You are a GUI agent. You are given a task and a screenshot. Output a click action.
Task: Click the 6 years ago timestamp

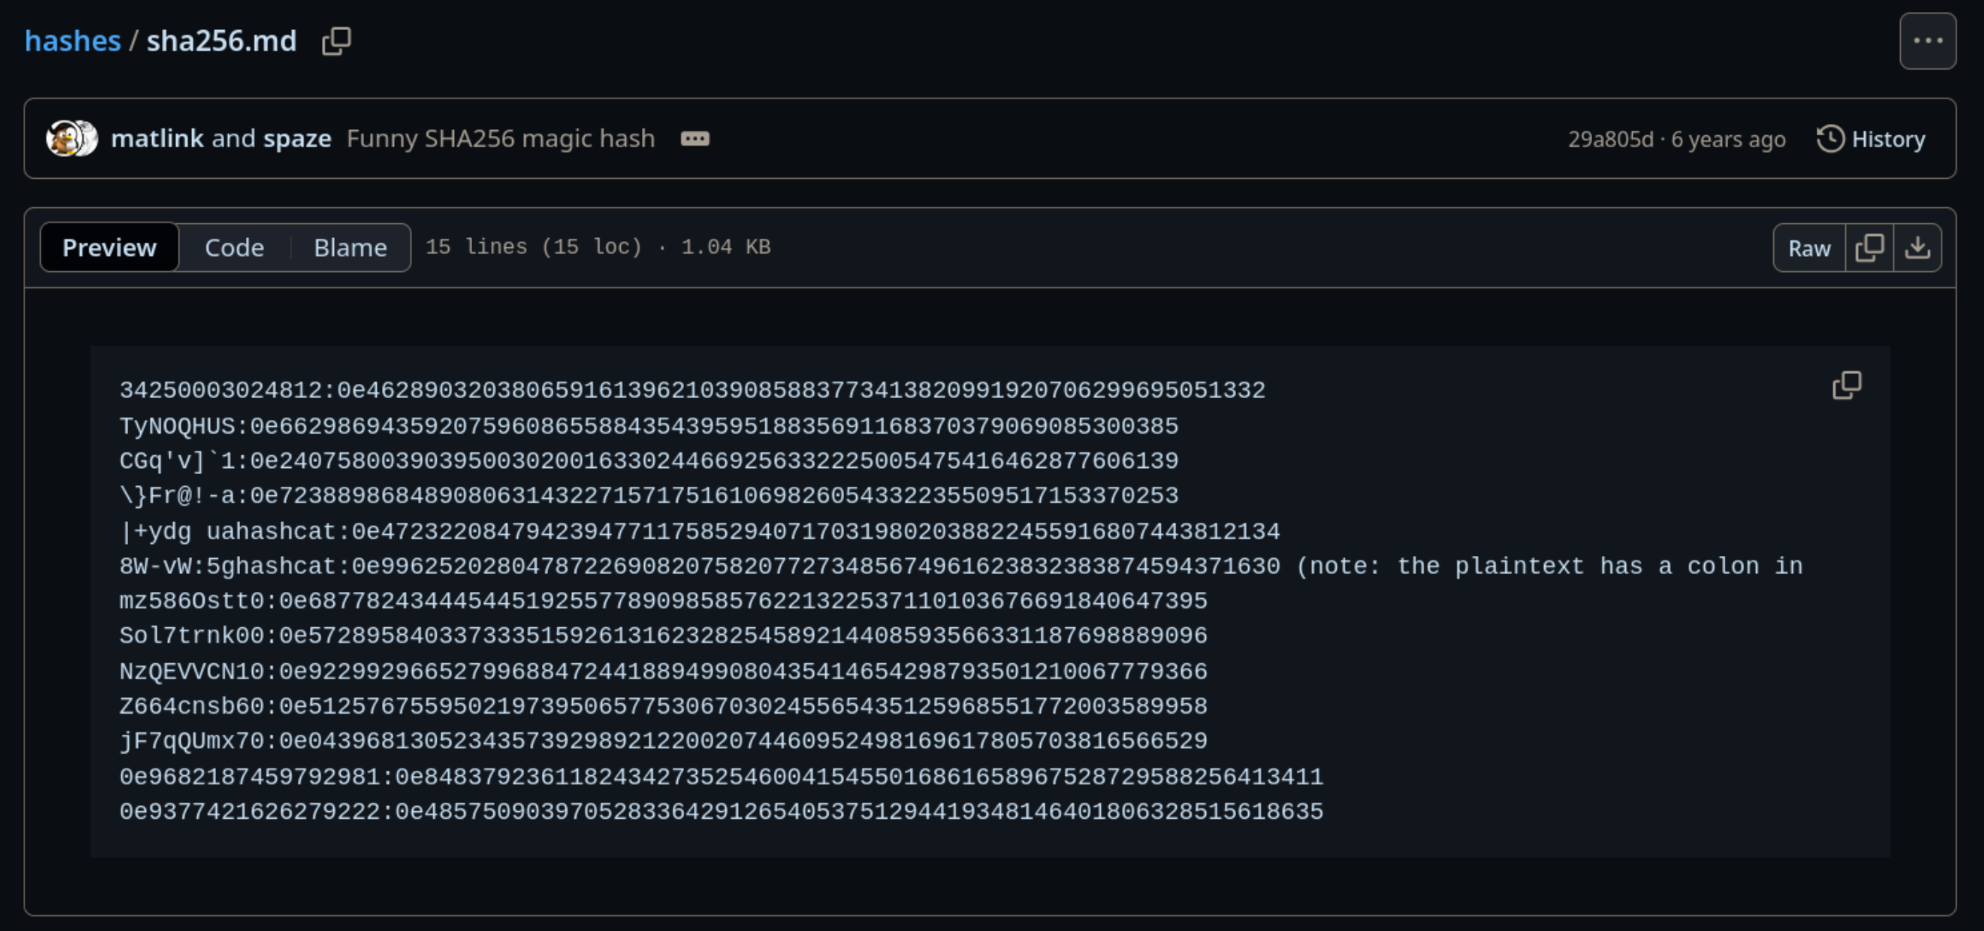click(x=1728, y=139)
